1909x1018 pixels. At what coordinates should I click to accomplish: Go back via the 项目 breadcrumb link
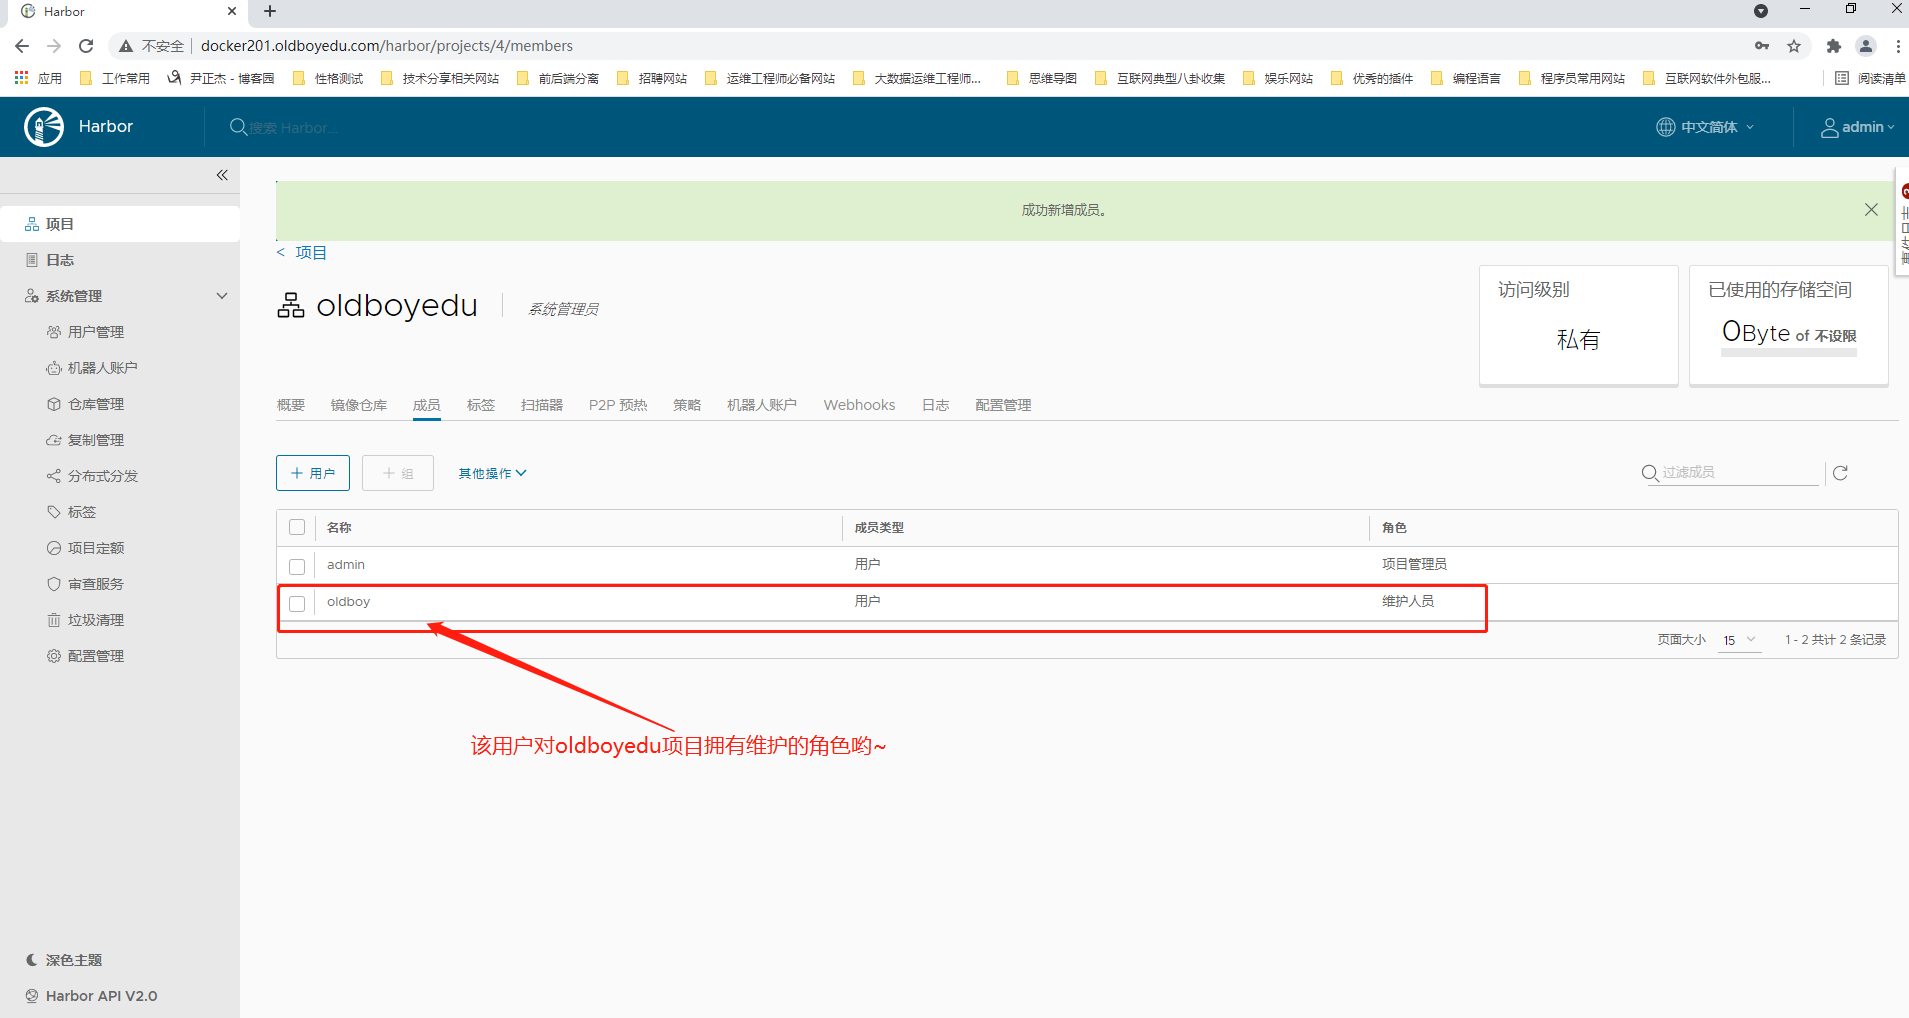point(310,253)
